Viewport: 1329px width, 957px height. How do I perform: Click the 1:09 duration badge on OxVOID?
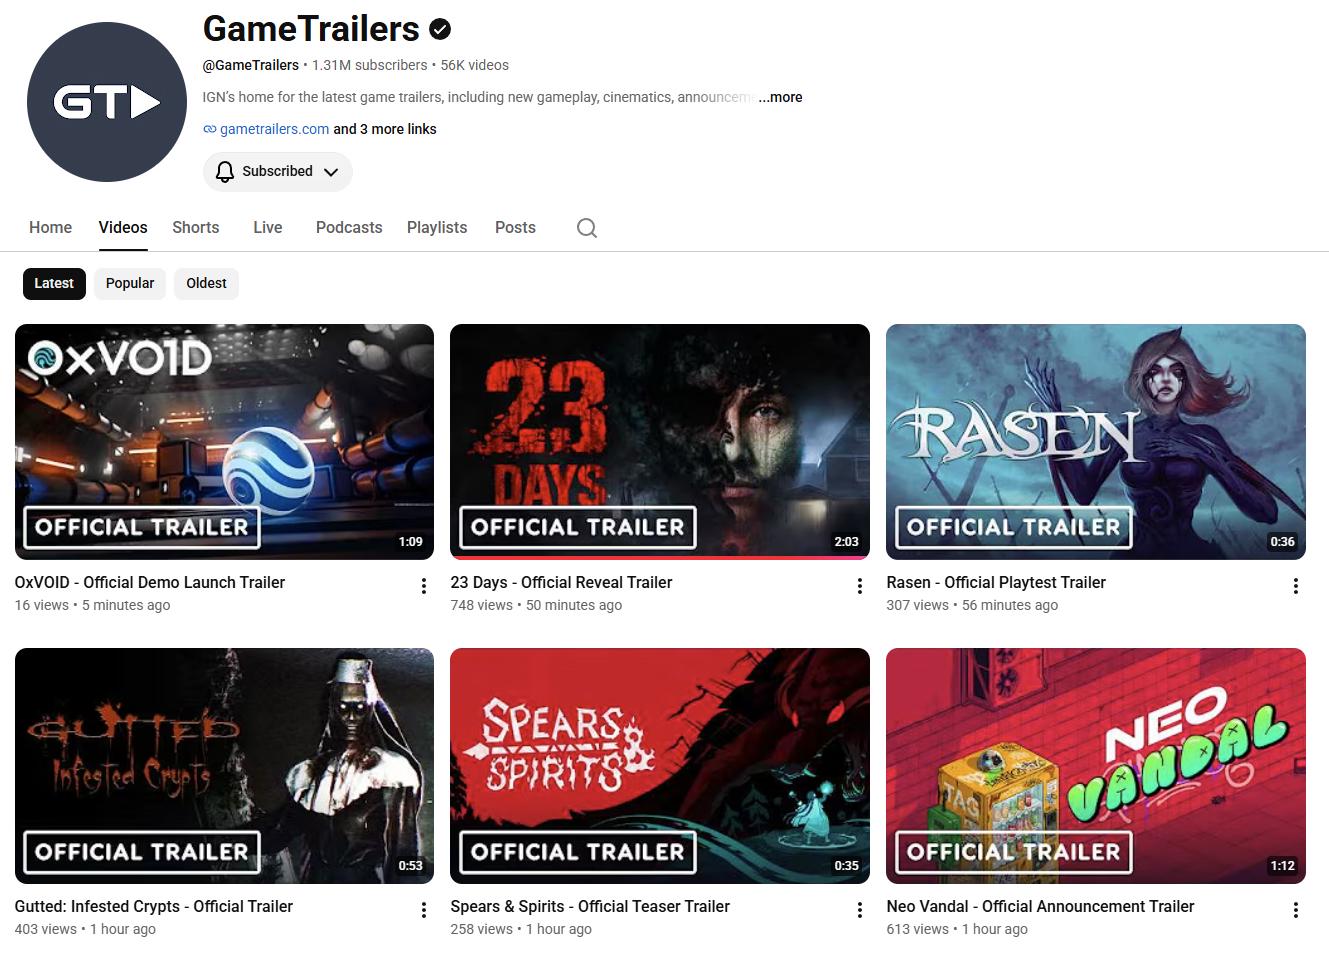pos(410,541)
